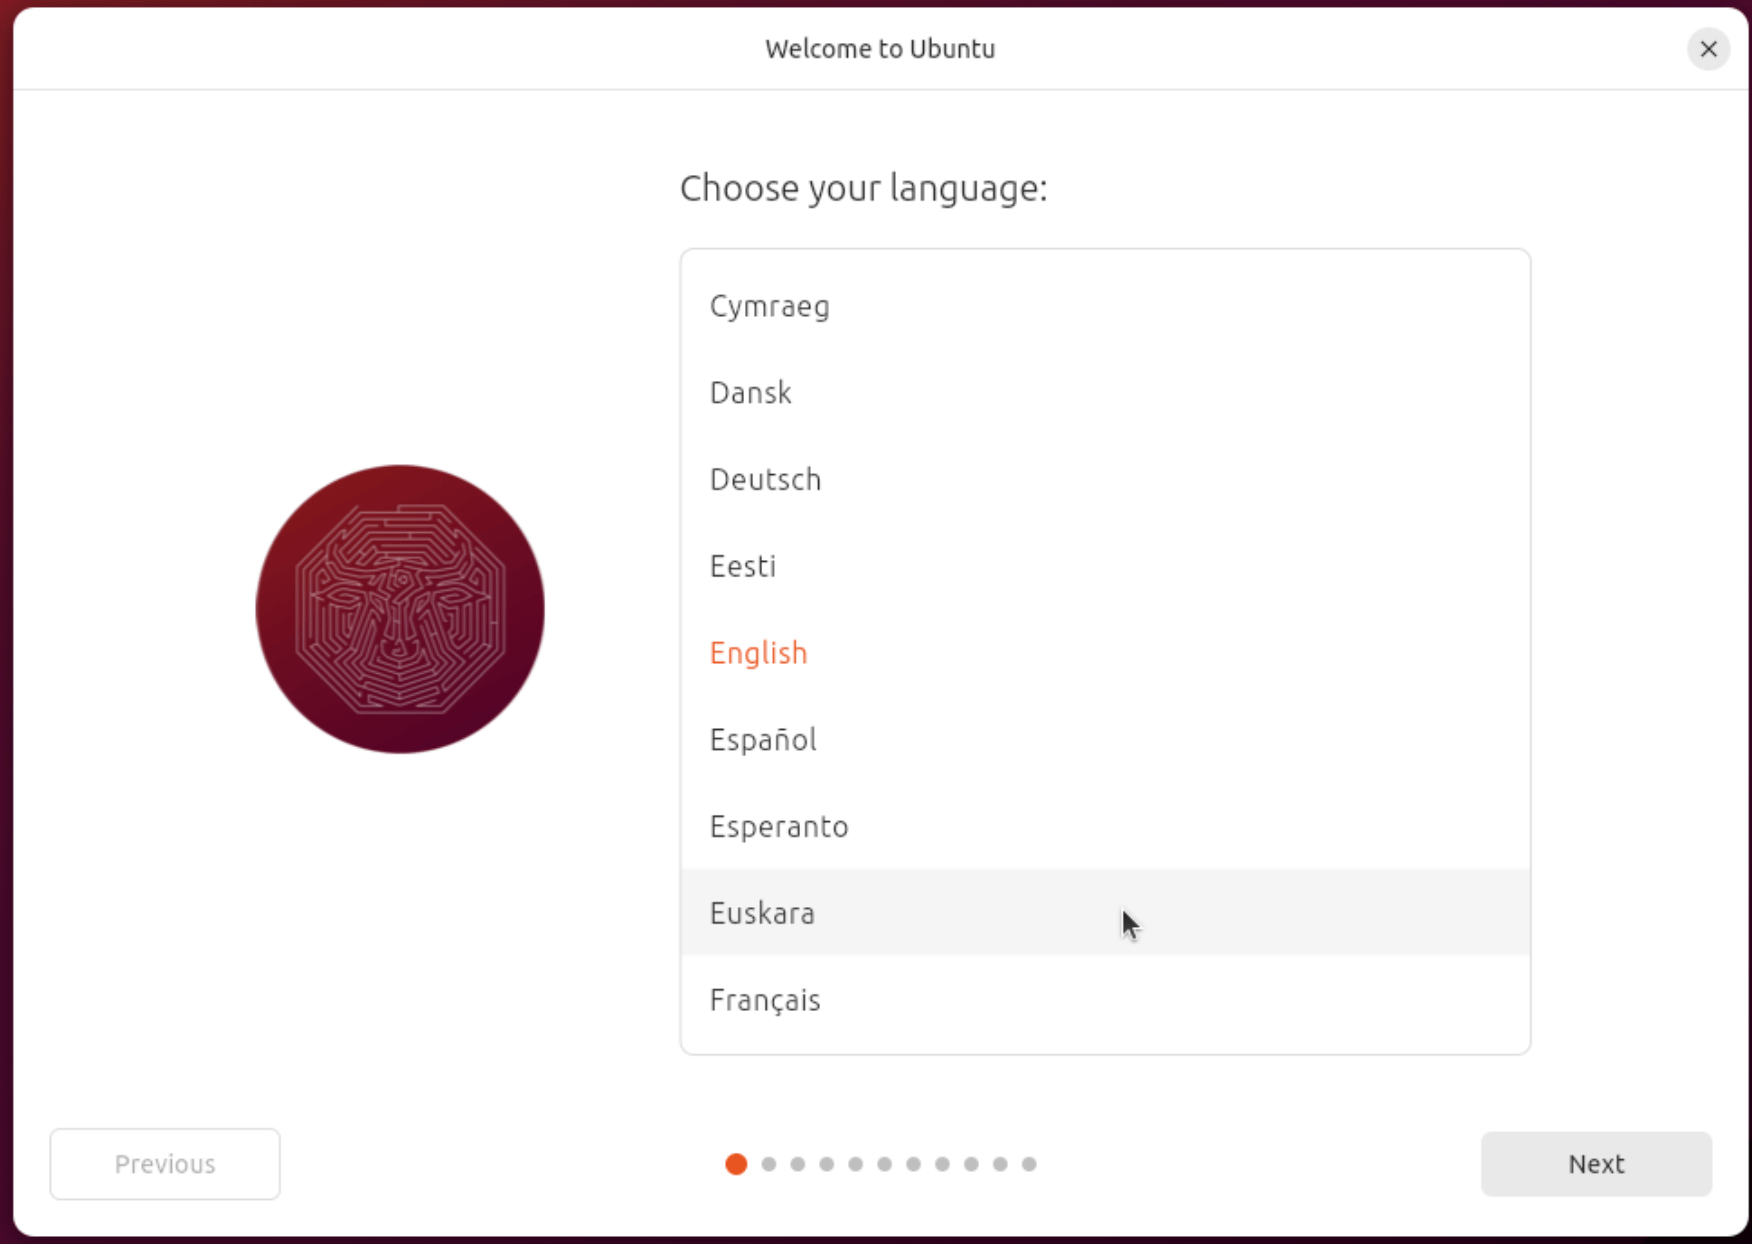Choose Dansk as the language

pyautogui.click(x=751, y=393)
